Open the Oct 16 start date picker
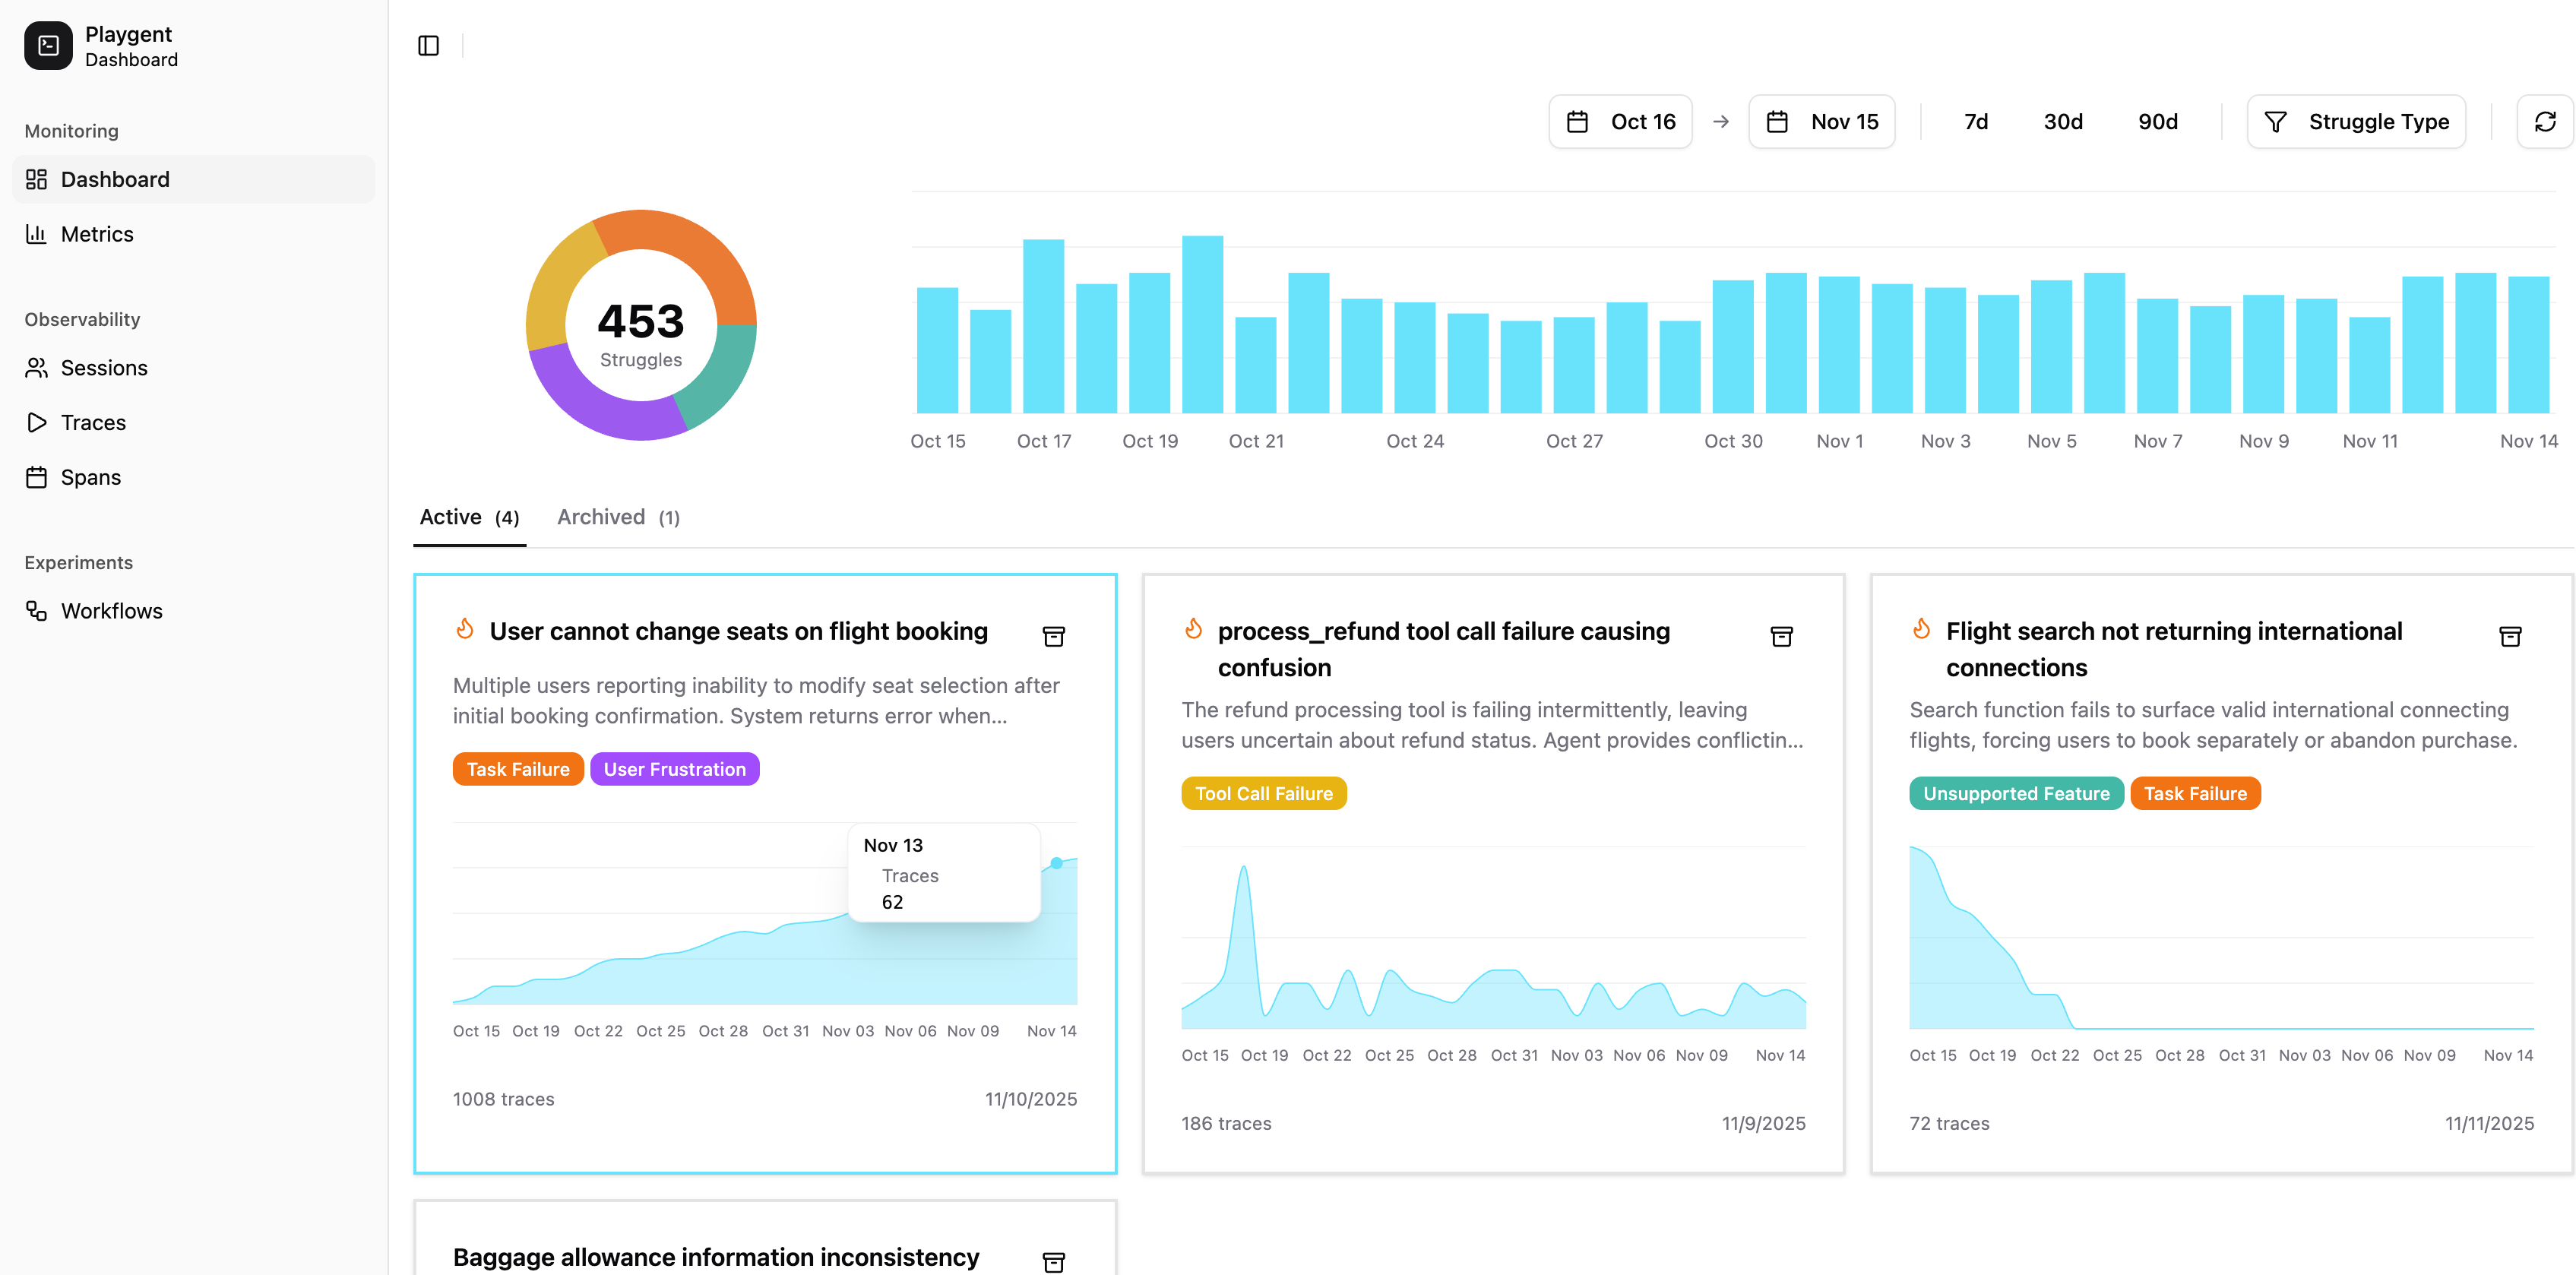Screen dimensions: 2576x1275 pos(1620,121)
